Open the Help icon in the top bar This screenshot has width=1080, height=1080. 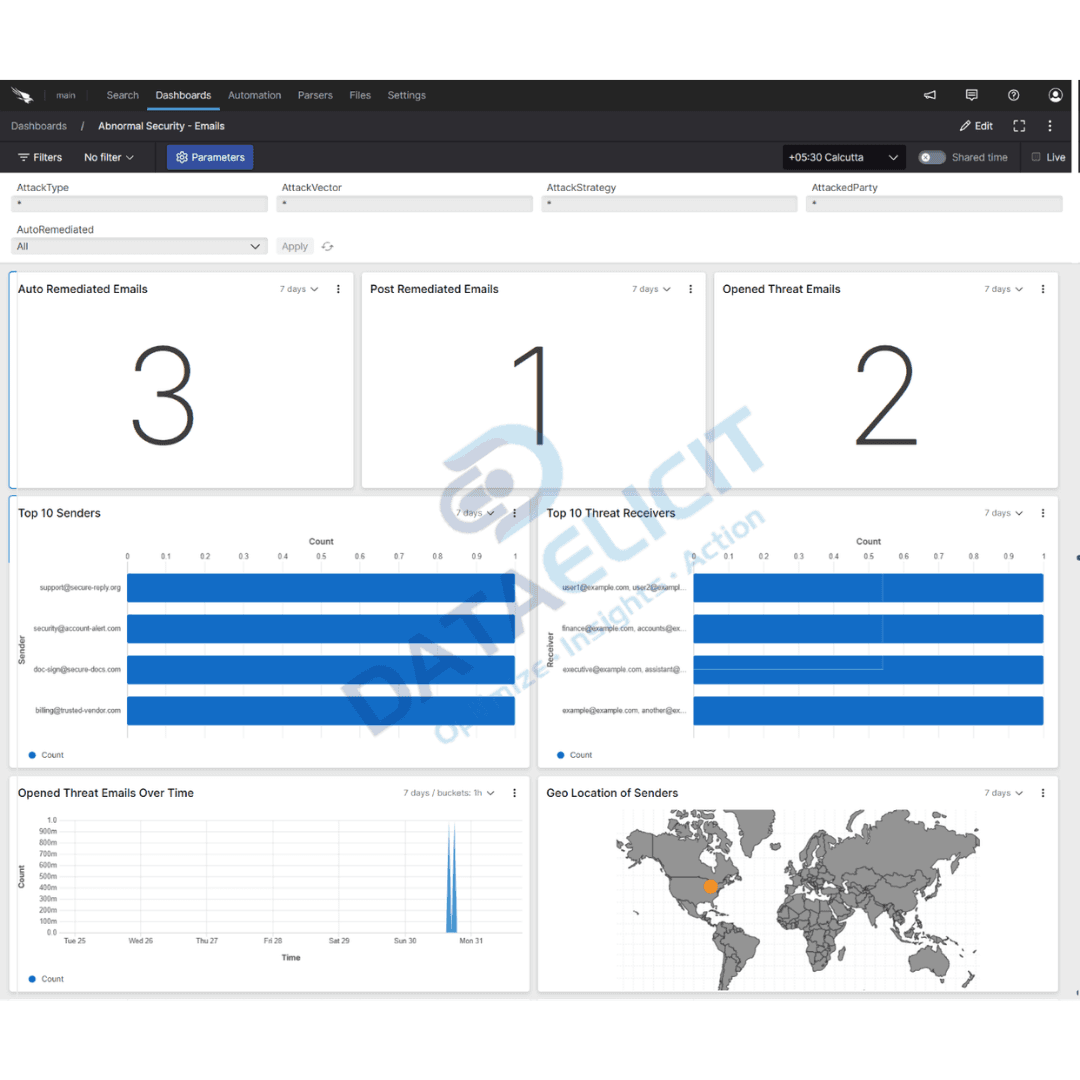[1013, 95]
